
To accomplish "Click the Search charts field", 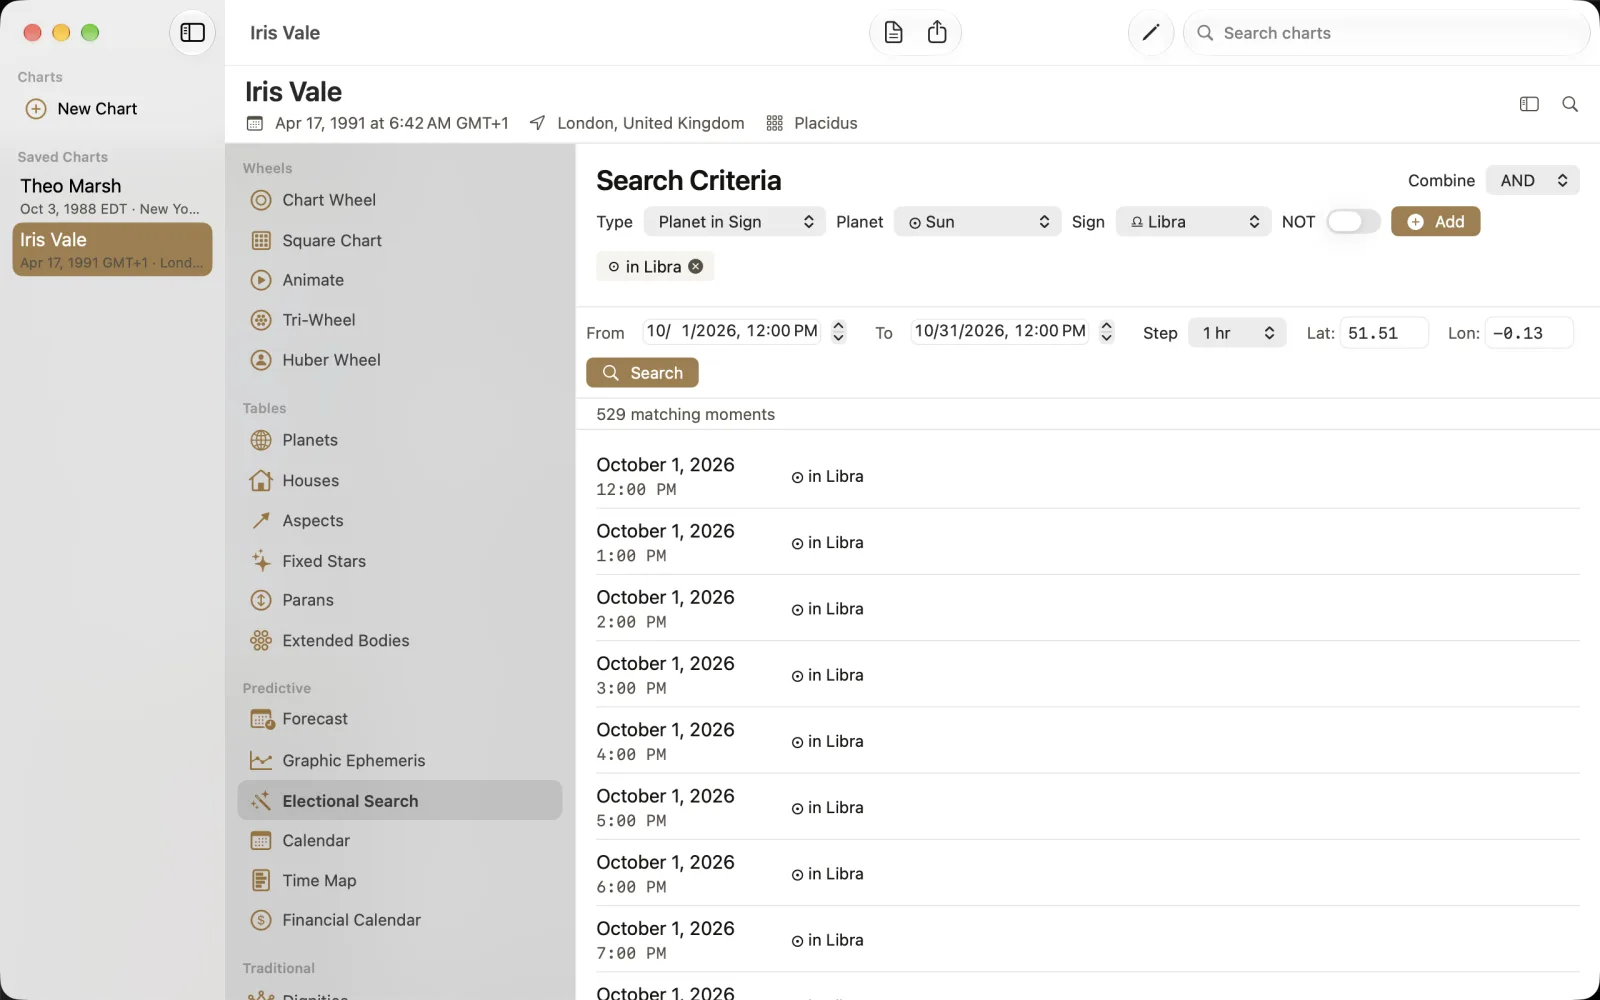I will (1386, 33).
